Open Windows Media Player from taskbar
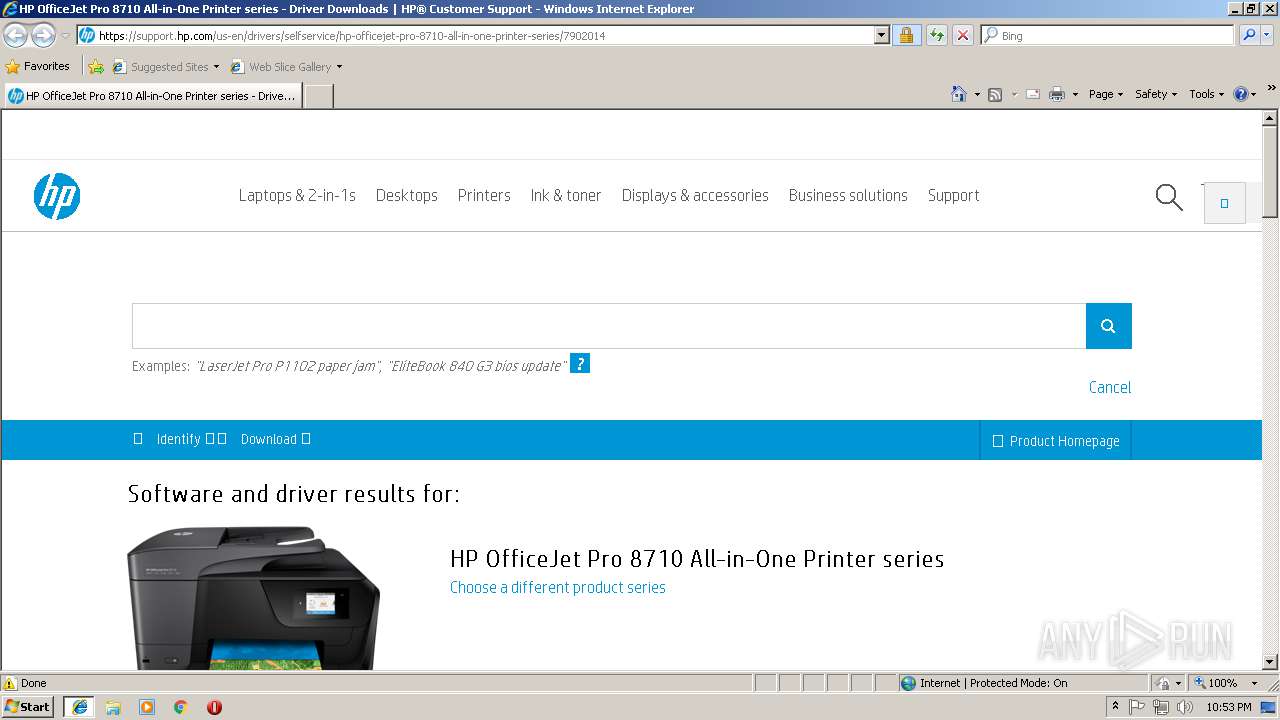Screen dimensions: 1280x720 click(147, 707)
